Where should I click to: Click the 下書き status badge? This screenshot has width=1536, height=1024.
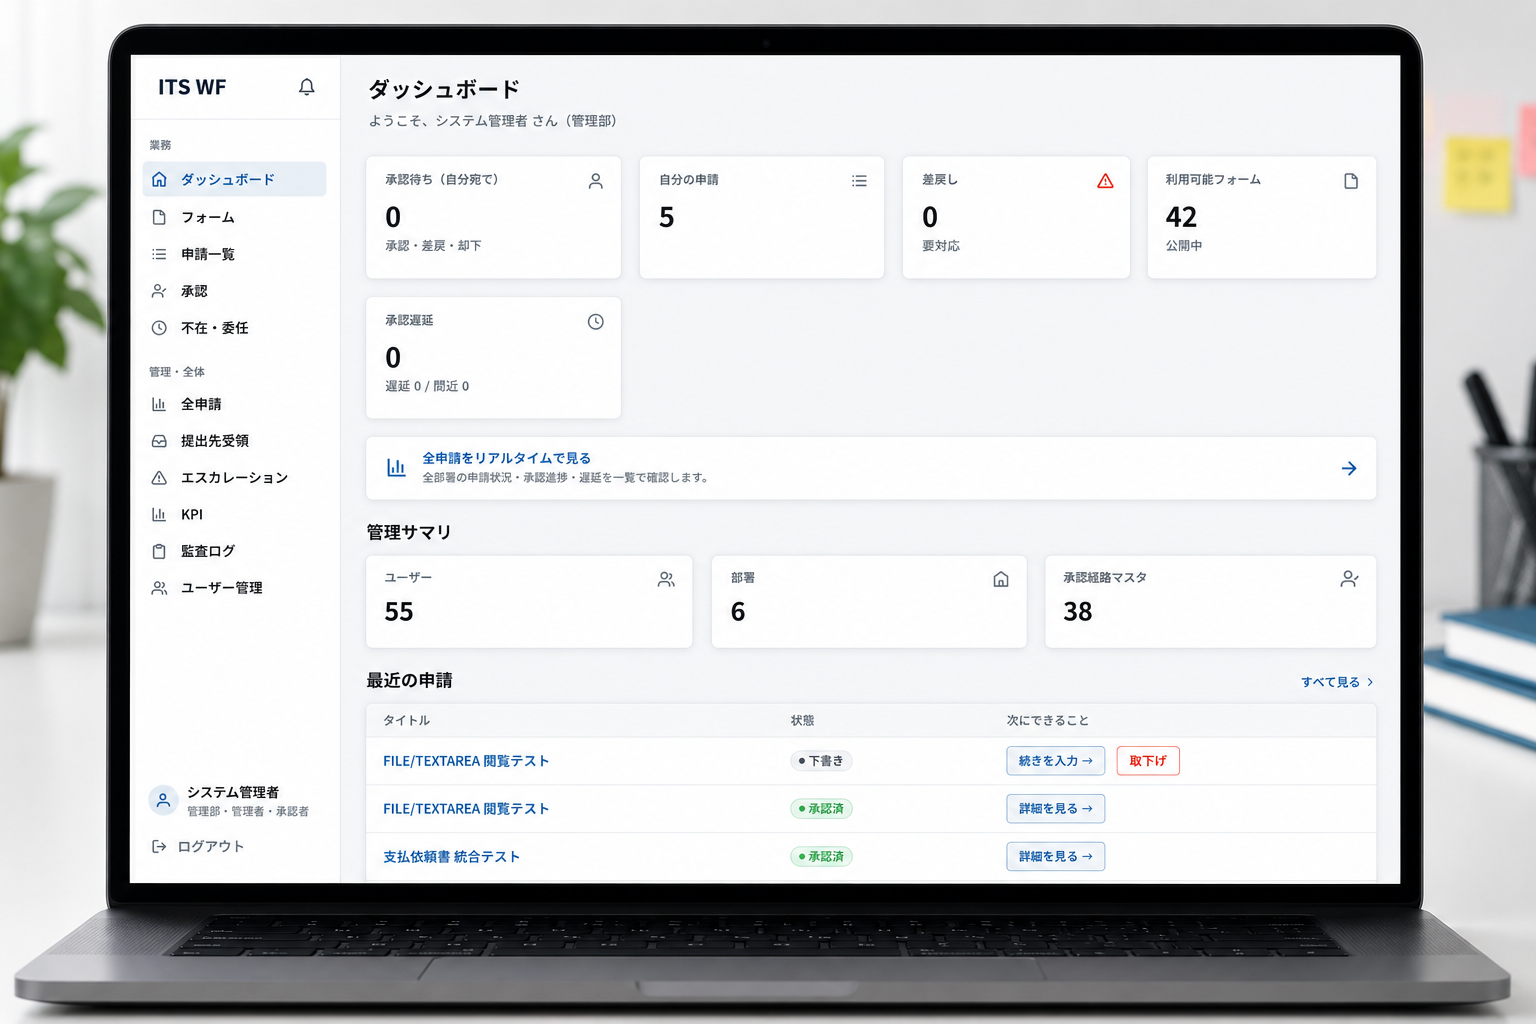[x=821, y=761]
